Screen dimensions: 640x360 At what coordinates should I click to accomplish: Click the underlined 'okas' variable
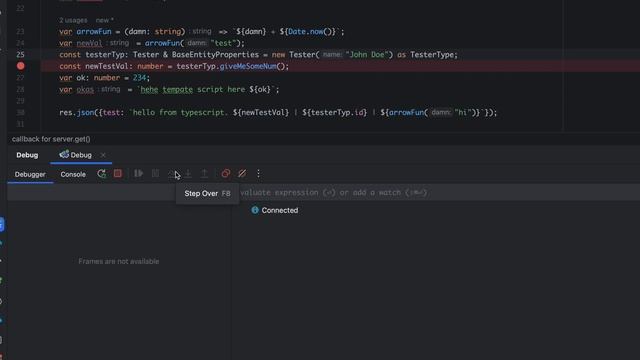[x=85, y=89]
